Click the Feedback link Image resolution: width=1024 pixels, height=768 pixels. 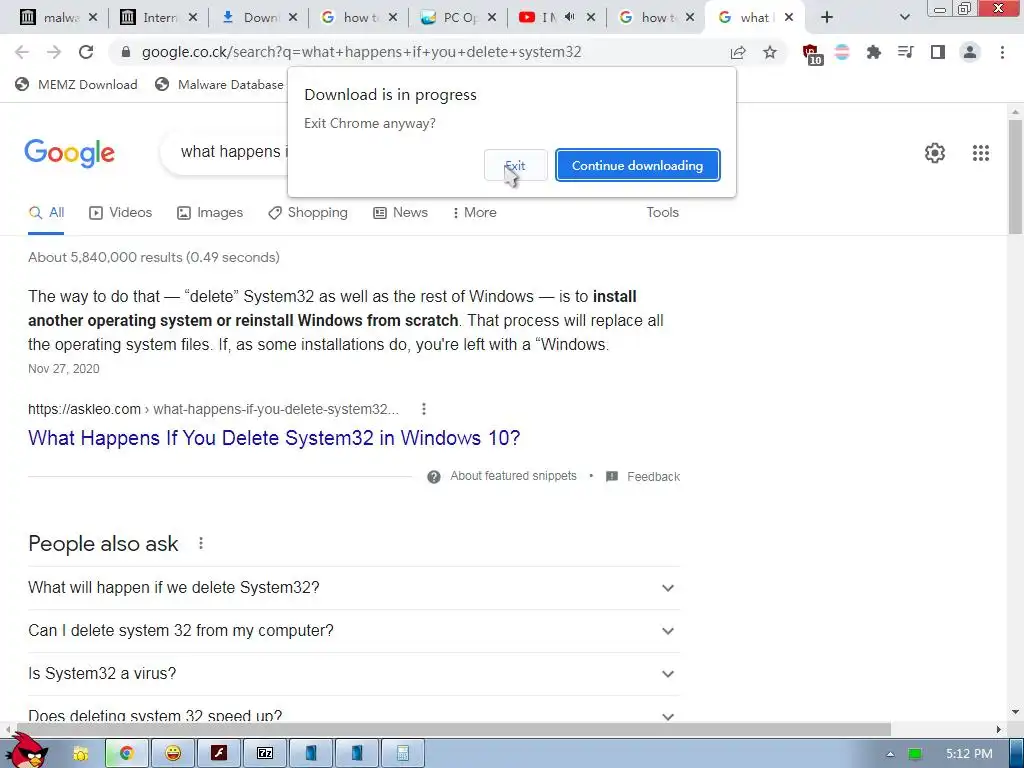[643, 477]
